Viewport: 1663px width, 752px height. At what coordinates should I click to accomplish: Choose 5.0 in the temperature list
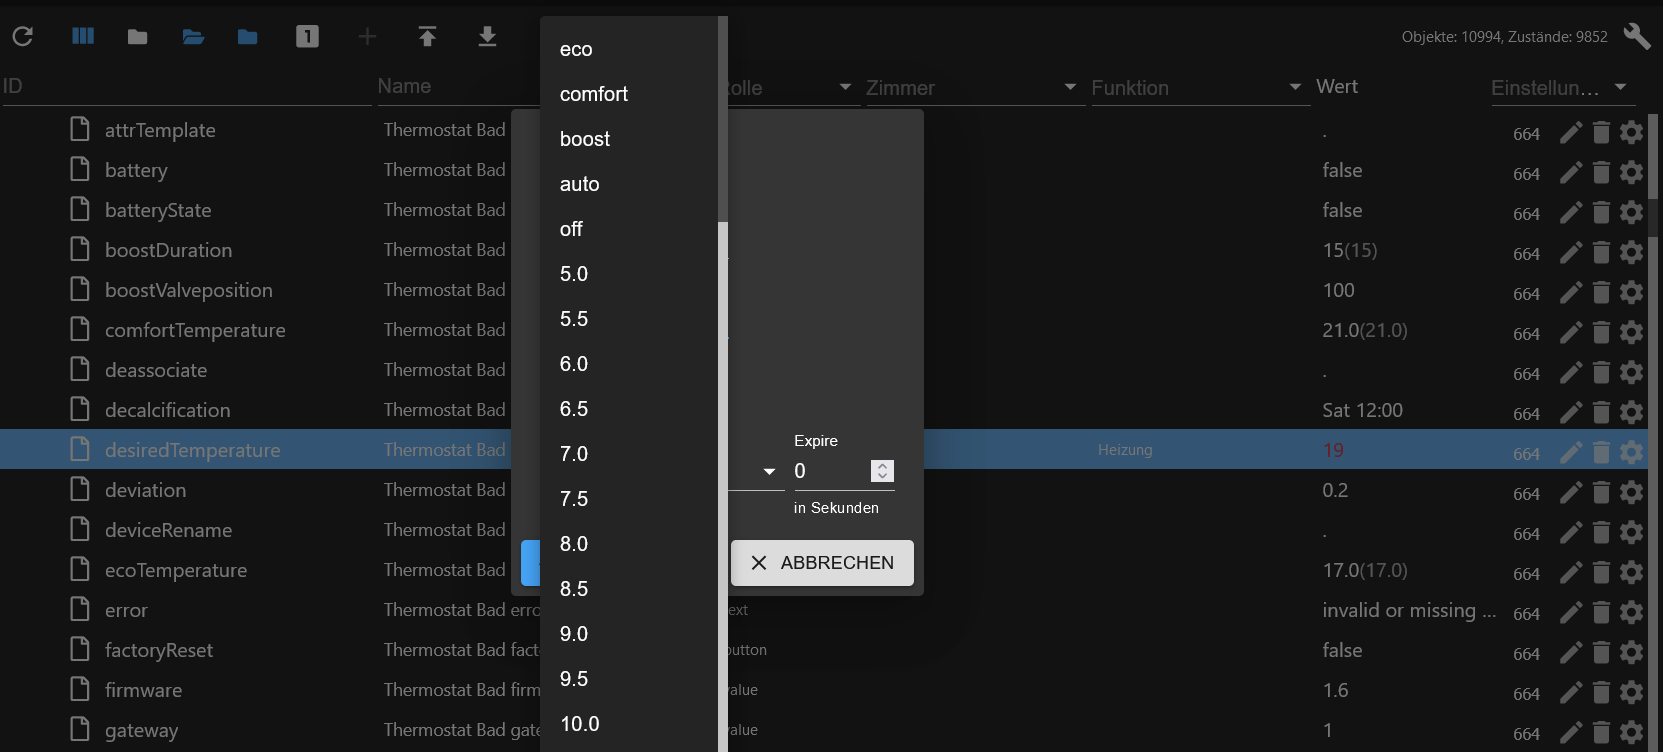629,274
